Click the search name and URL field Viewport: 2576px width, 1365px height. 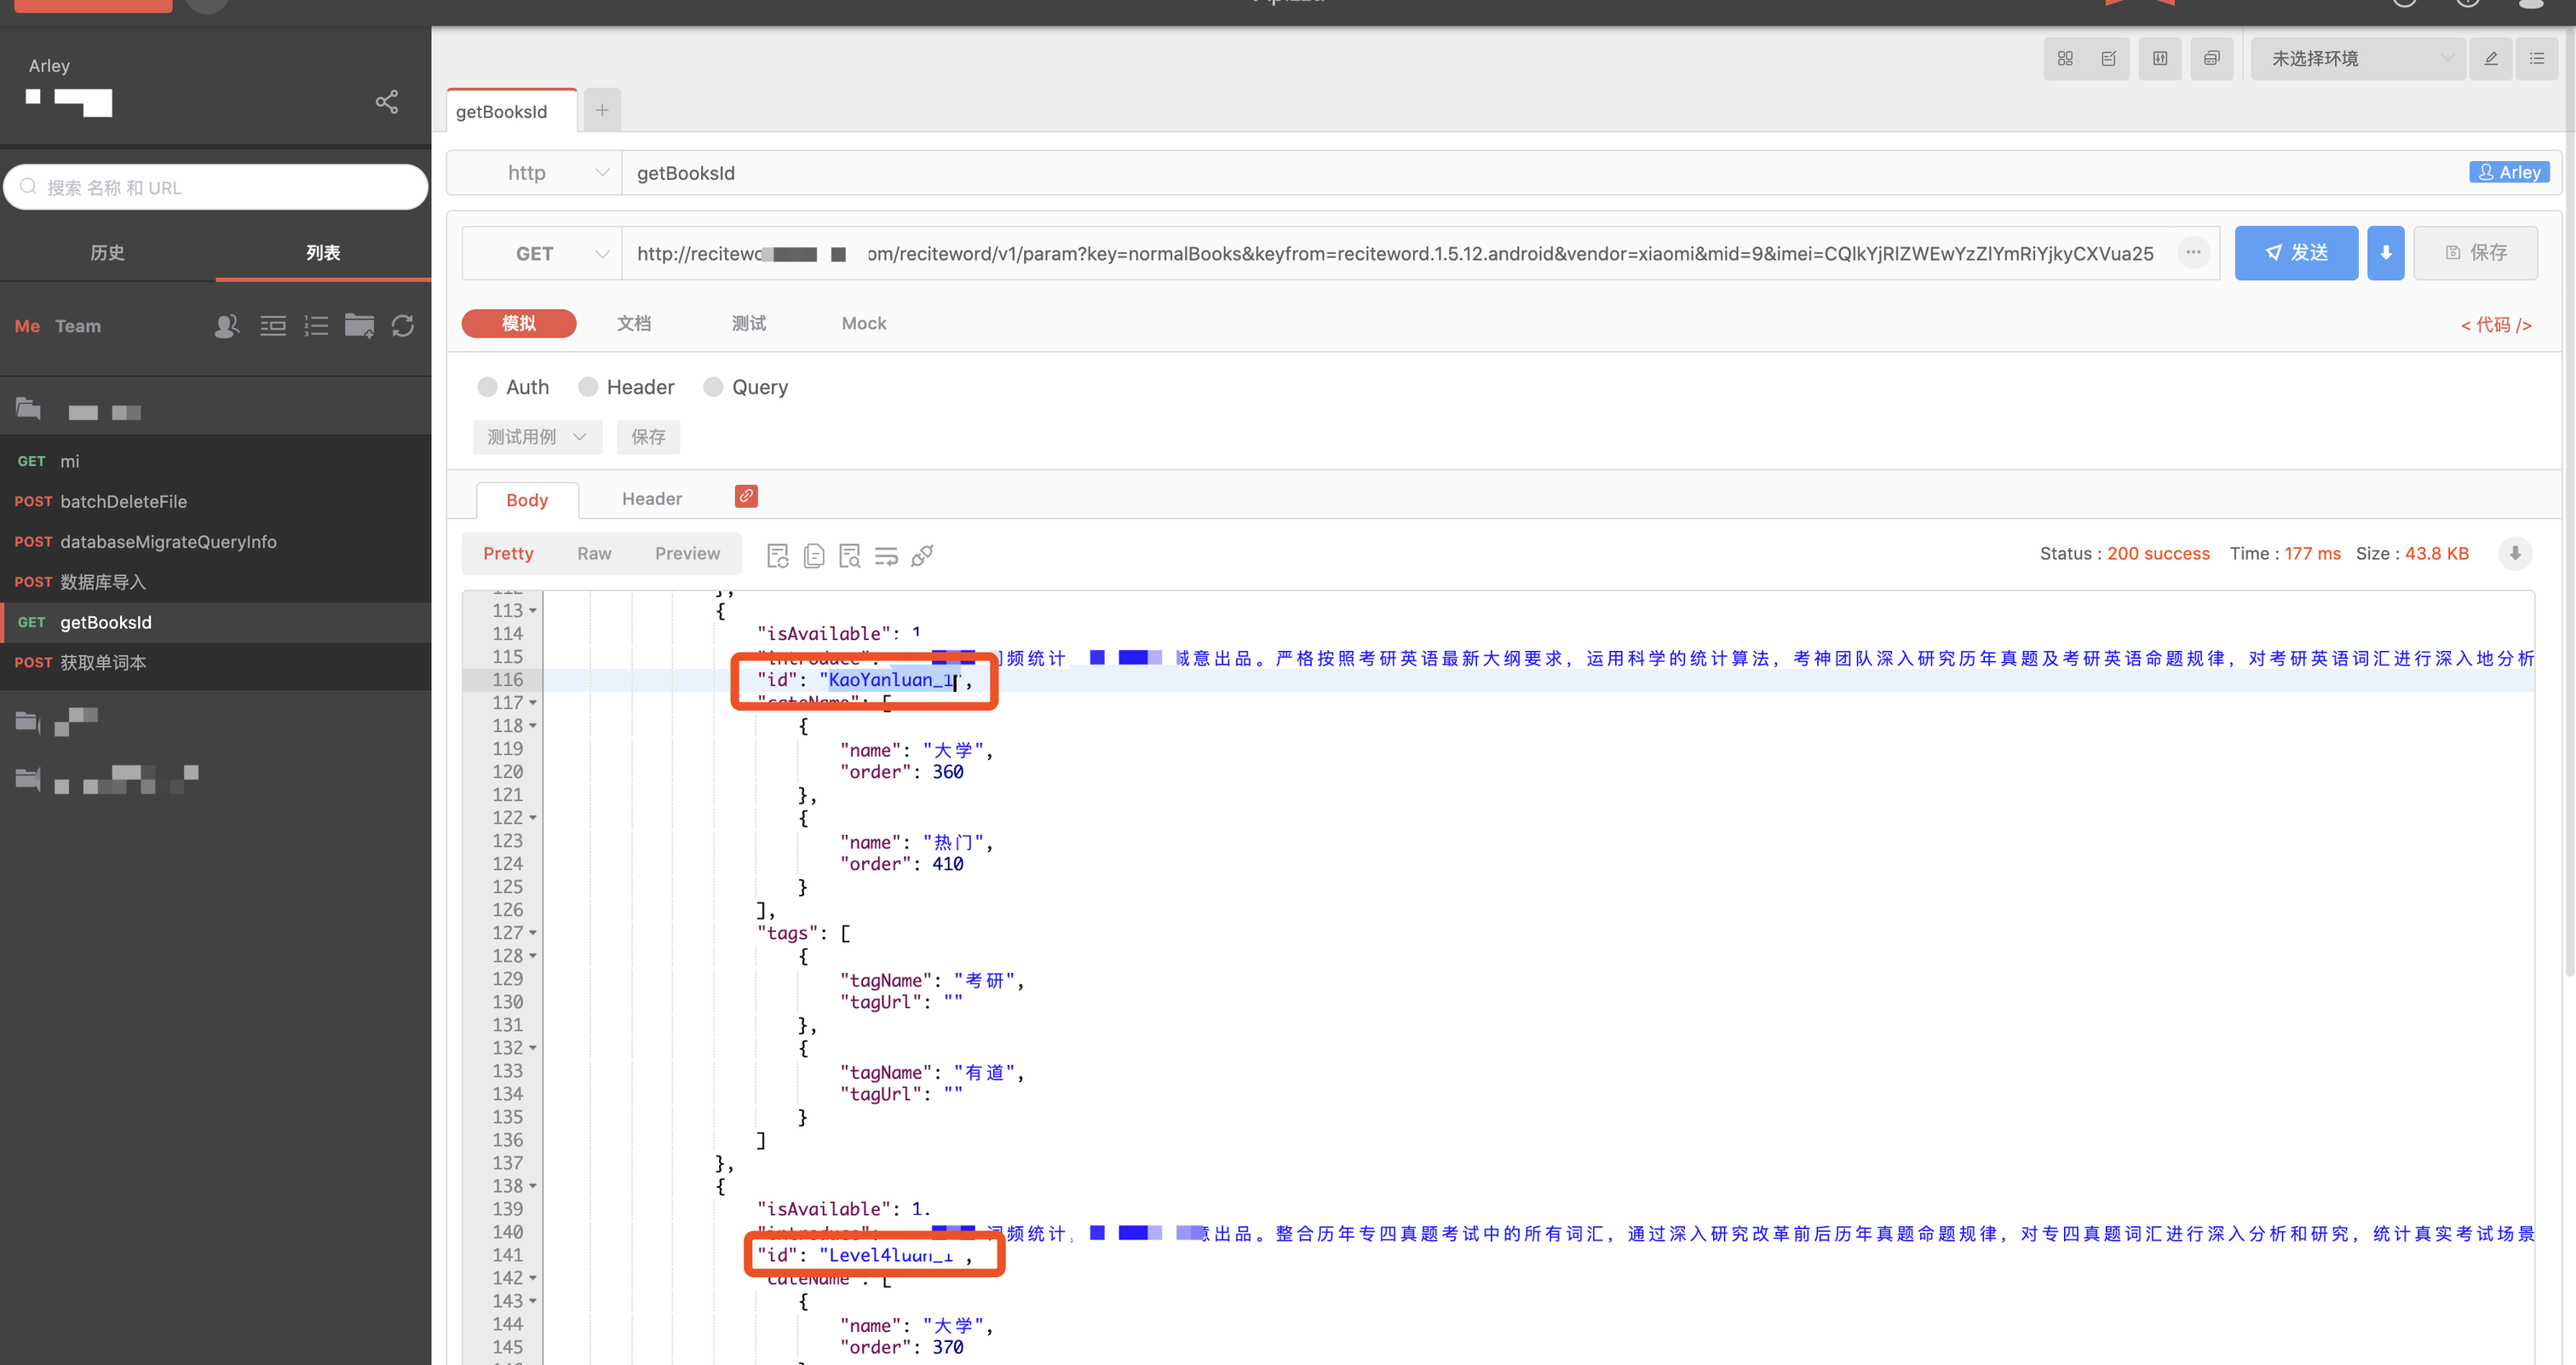pyautogui.click(x=216, y=187)
